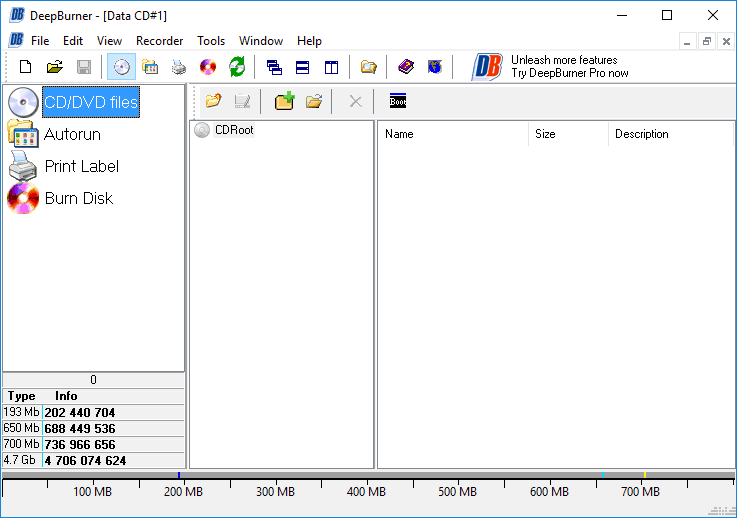Screen dimensions: 737x518
Task: Click the Save floppy disk icon
Action: point(84,67)
